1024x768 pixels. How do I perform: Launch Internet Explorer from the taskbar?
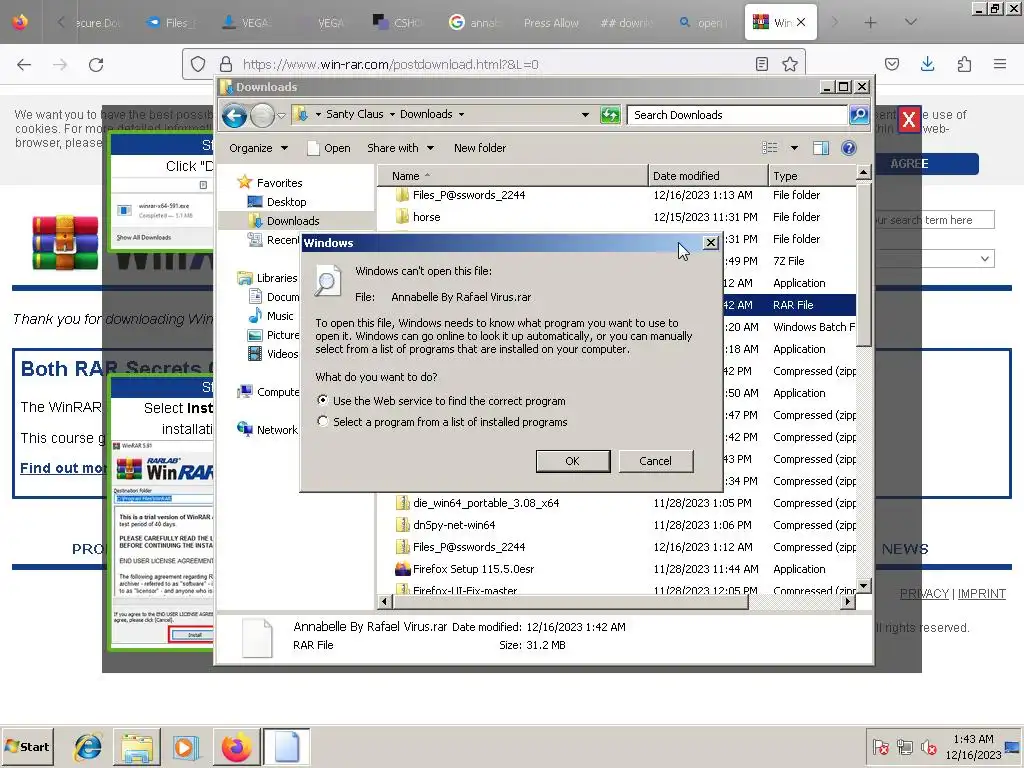[x=88, y=746]
